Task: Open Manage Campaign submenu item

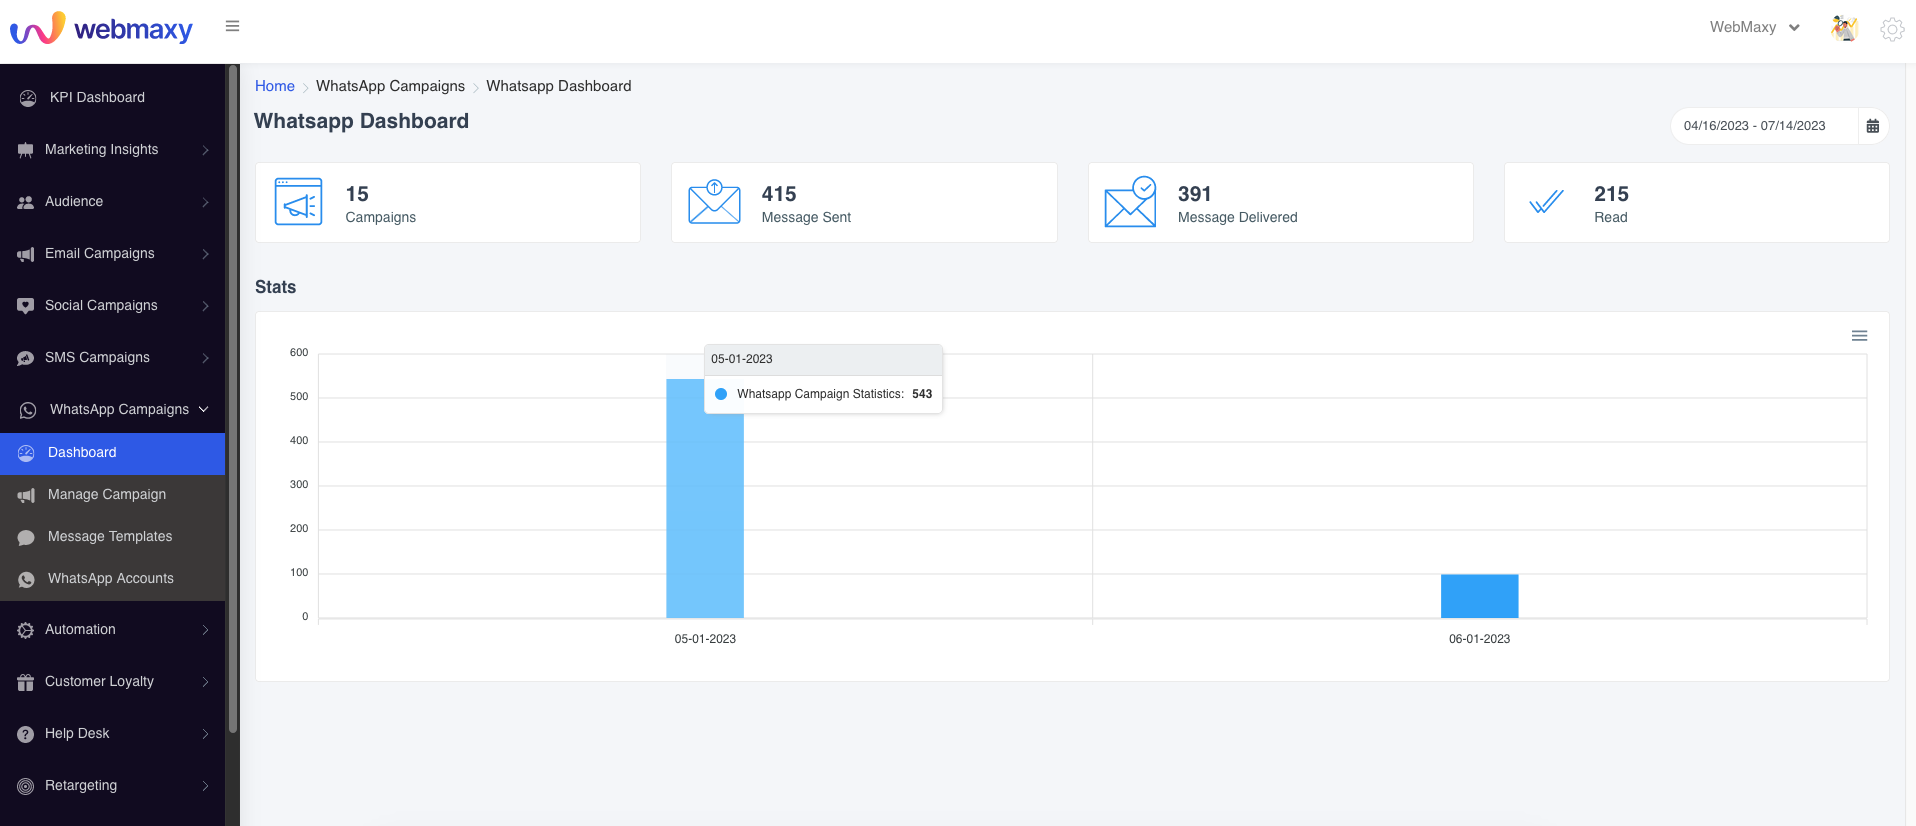Action: point(112,495)
